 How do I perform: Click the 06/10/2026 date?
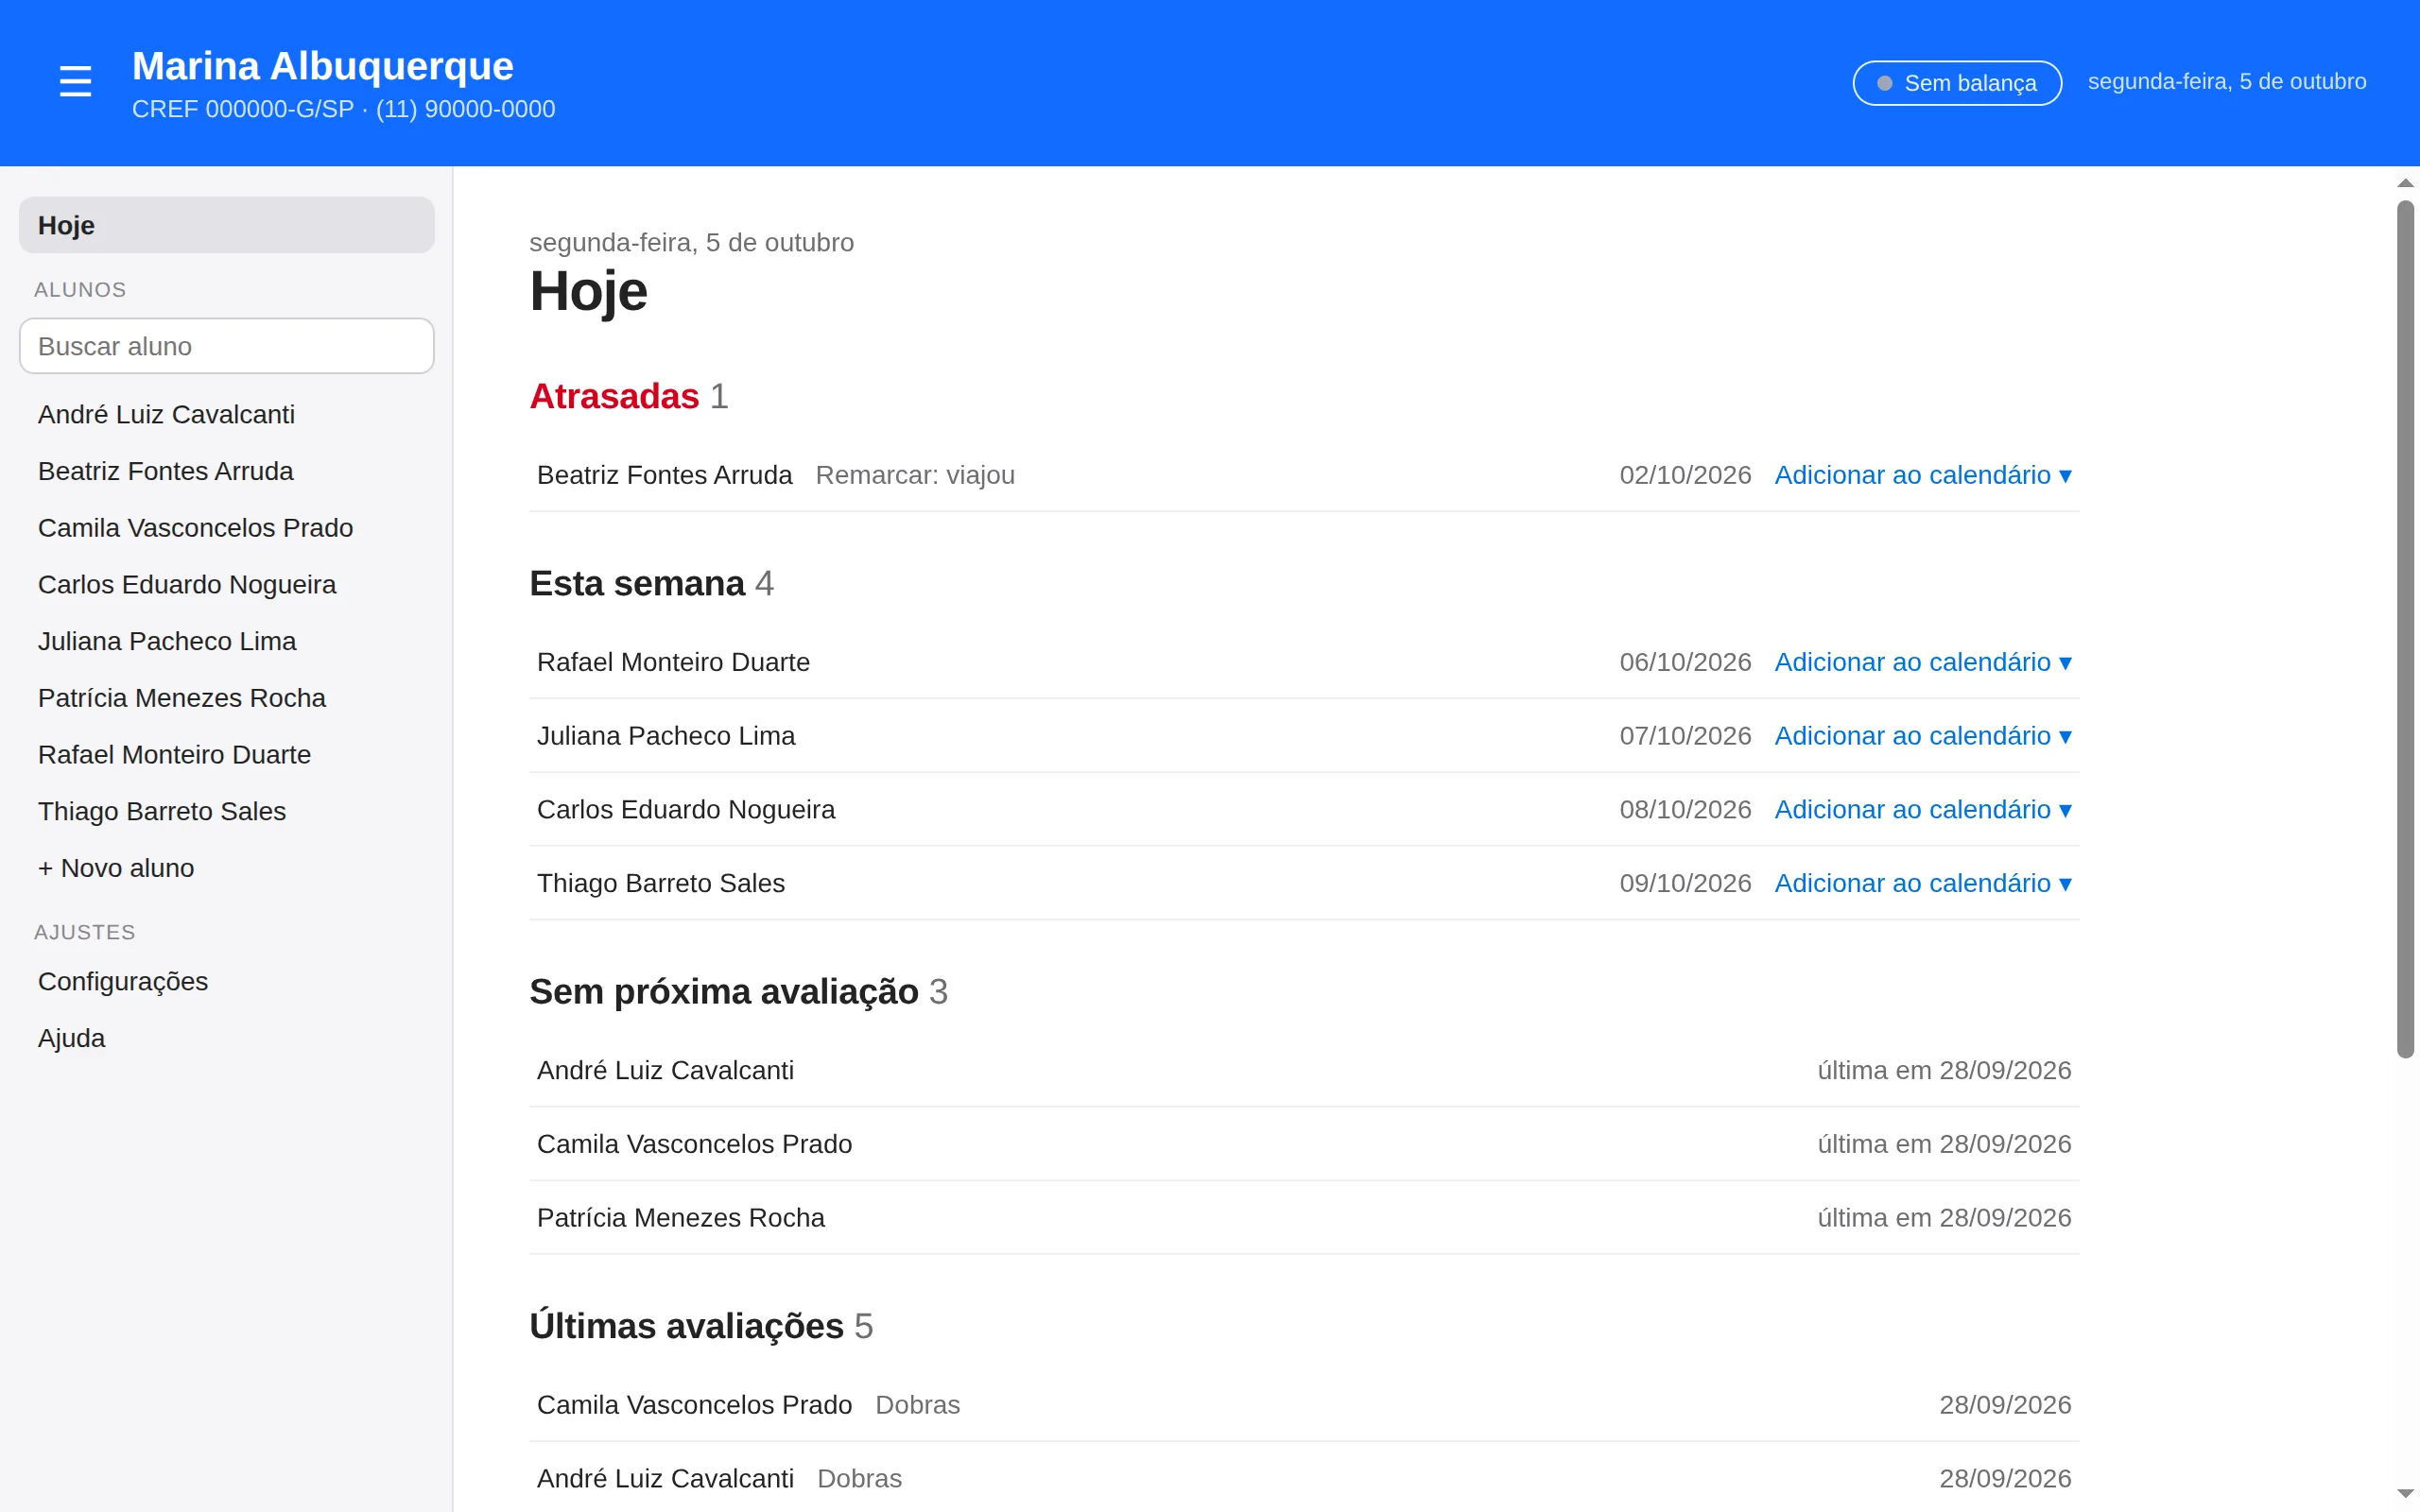[1685, 662]
